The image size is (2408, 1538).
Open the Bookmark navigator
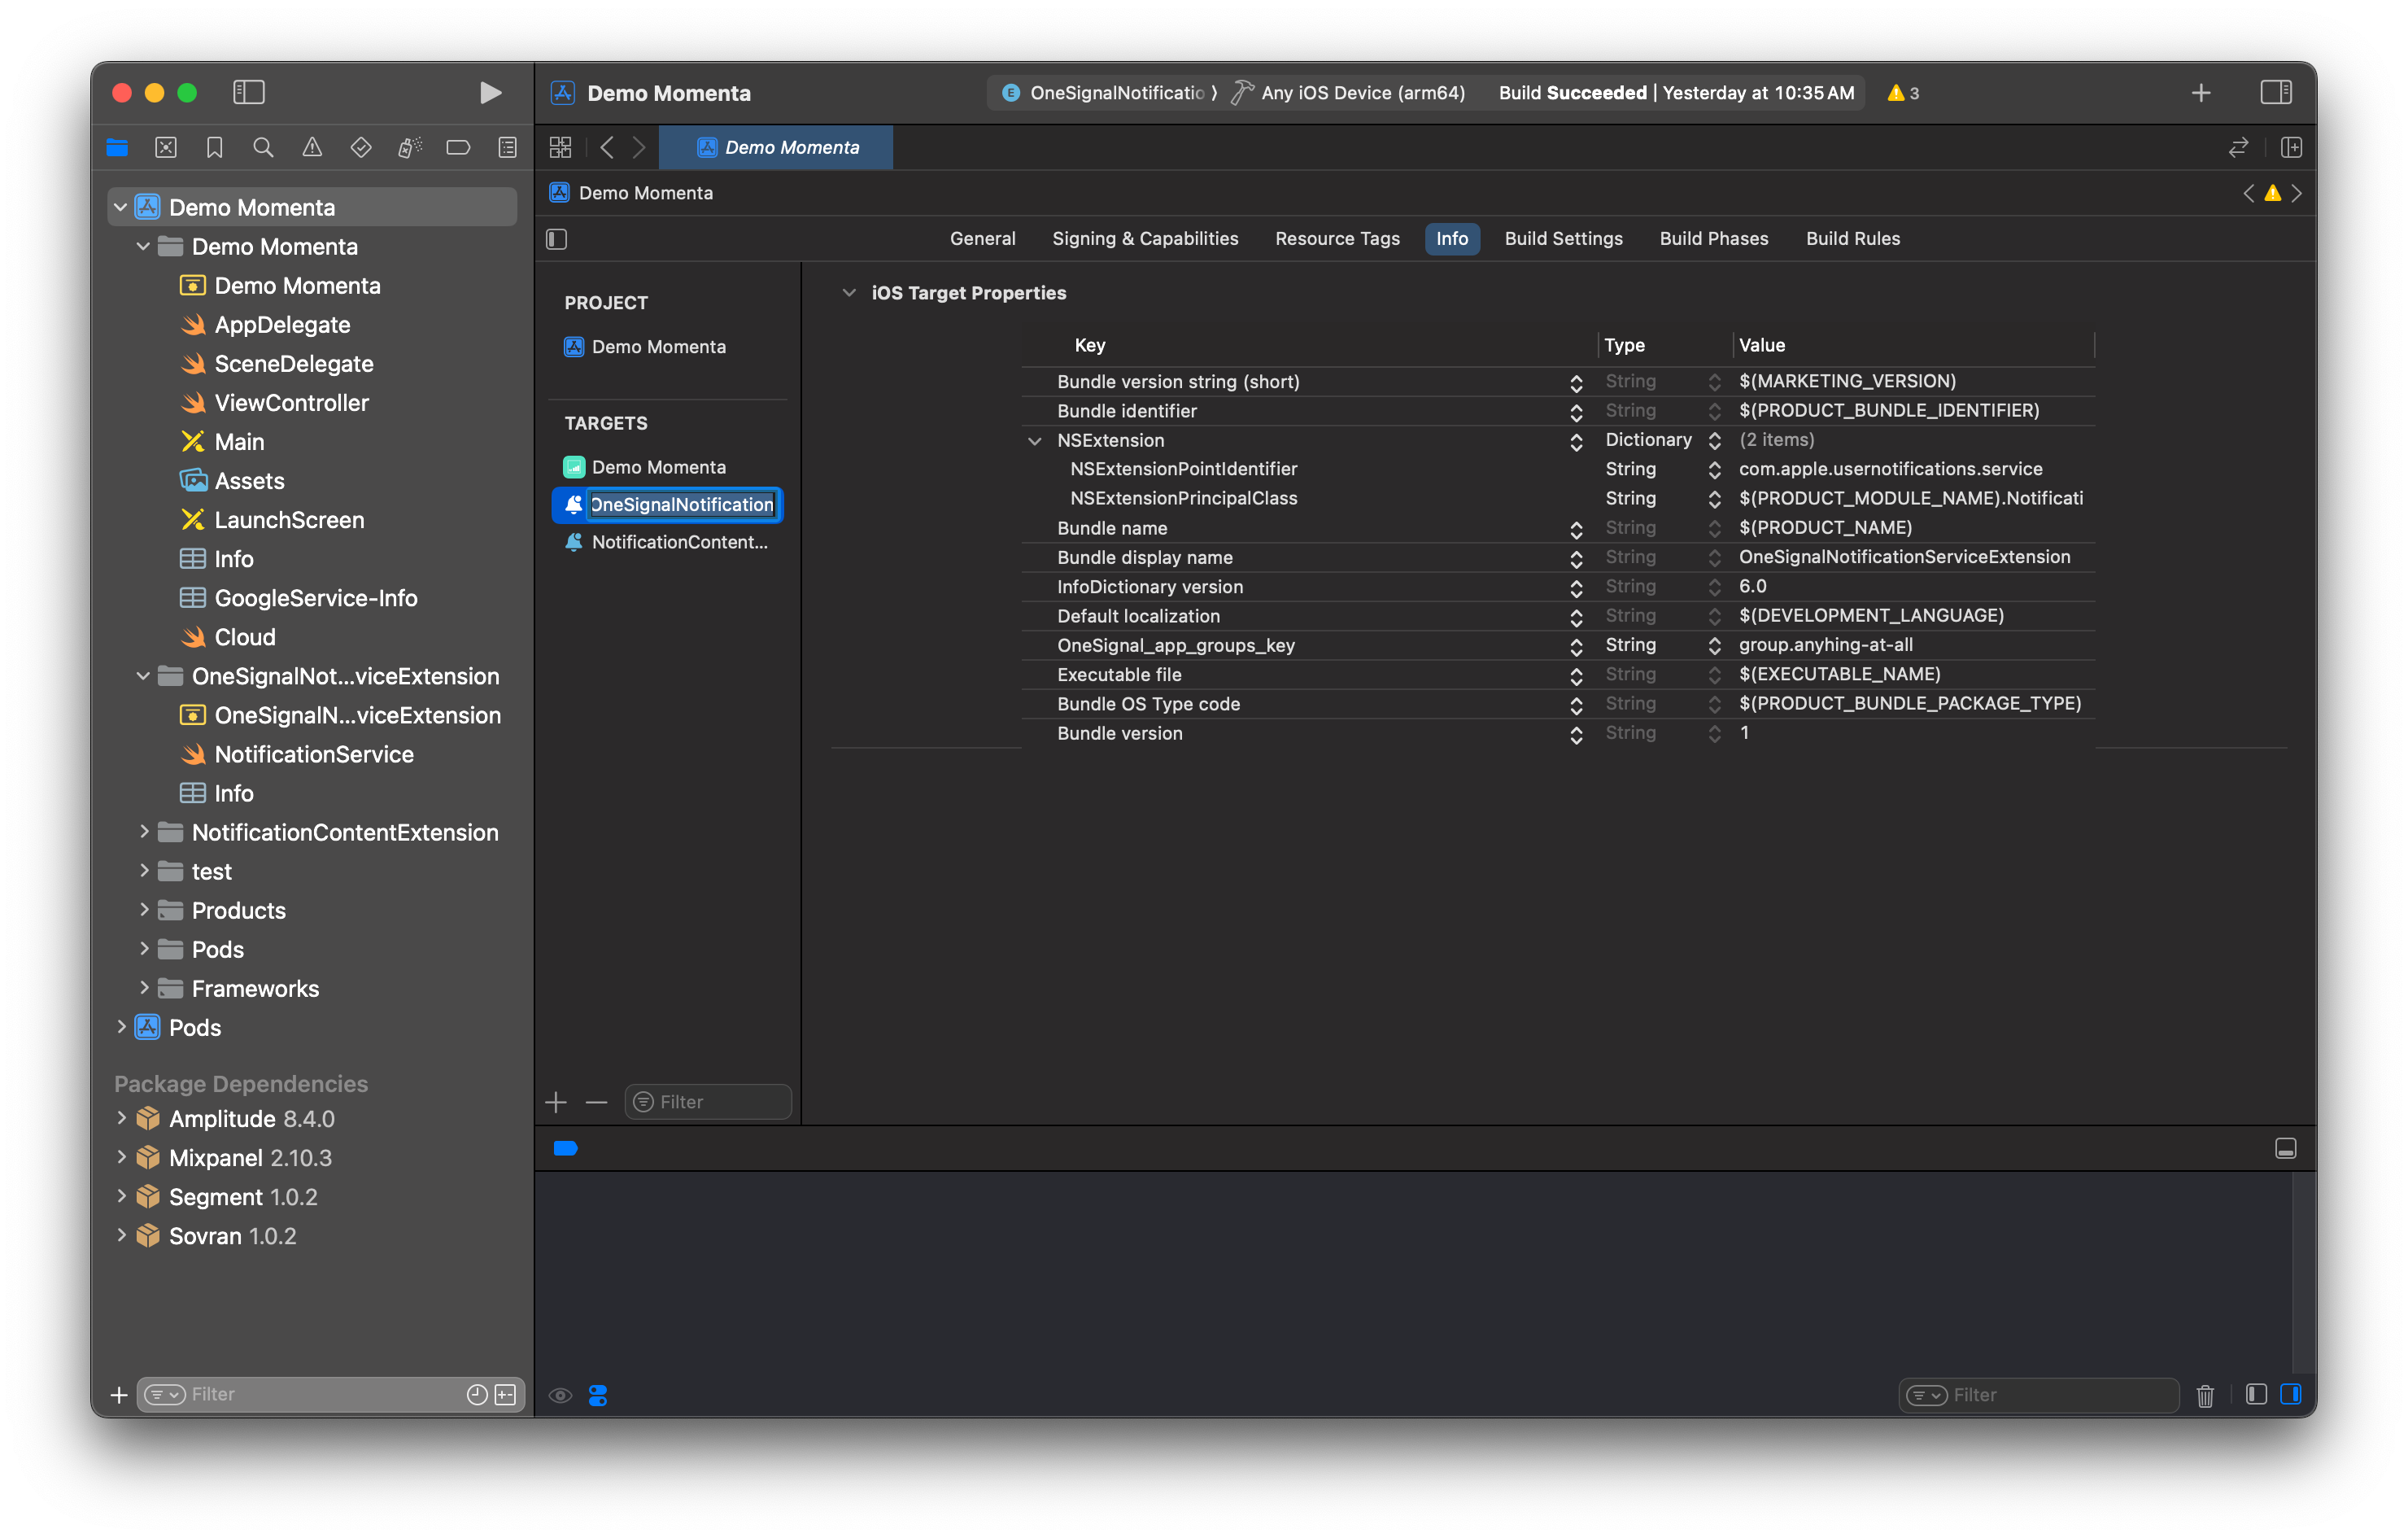coord(214,148)
